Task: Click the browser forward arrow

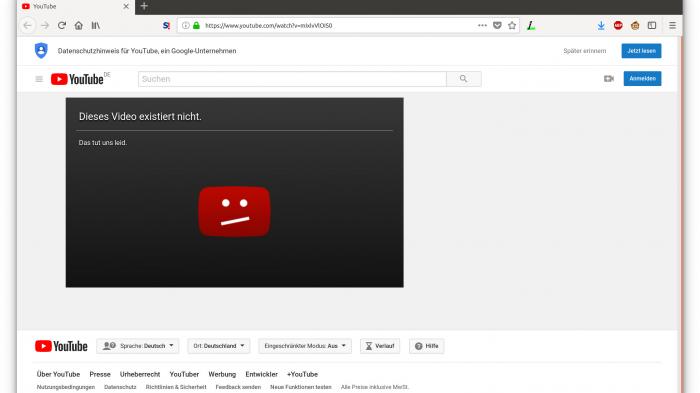Action: (x=45, y=25)
